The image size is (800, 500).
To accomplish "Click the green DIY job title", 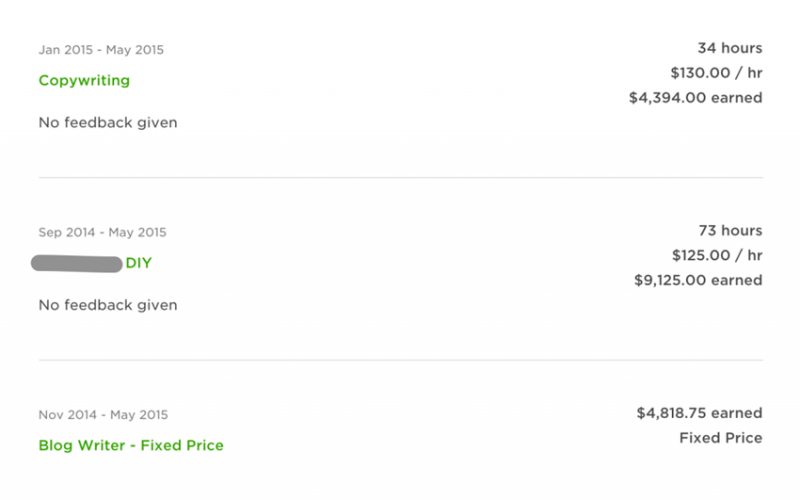I will click(139, 263).
